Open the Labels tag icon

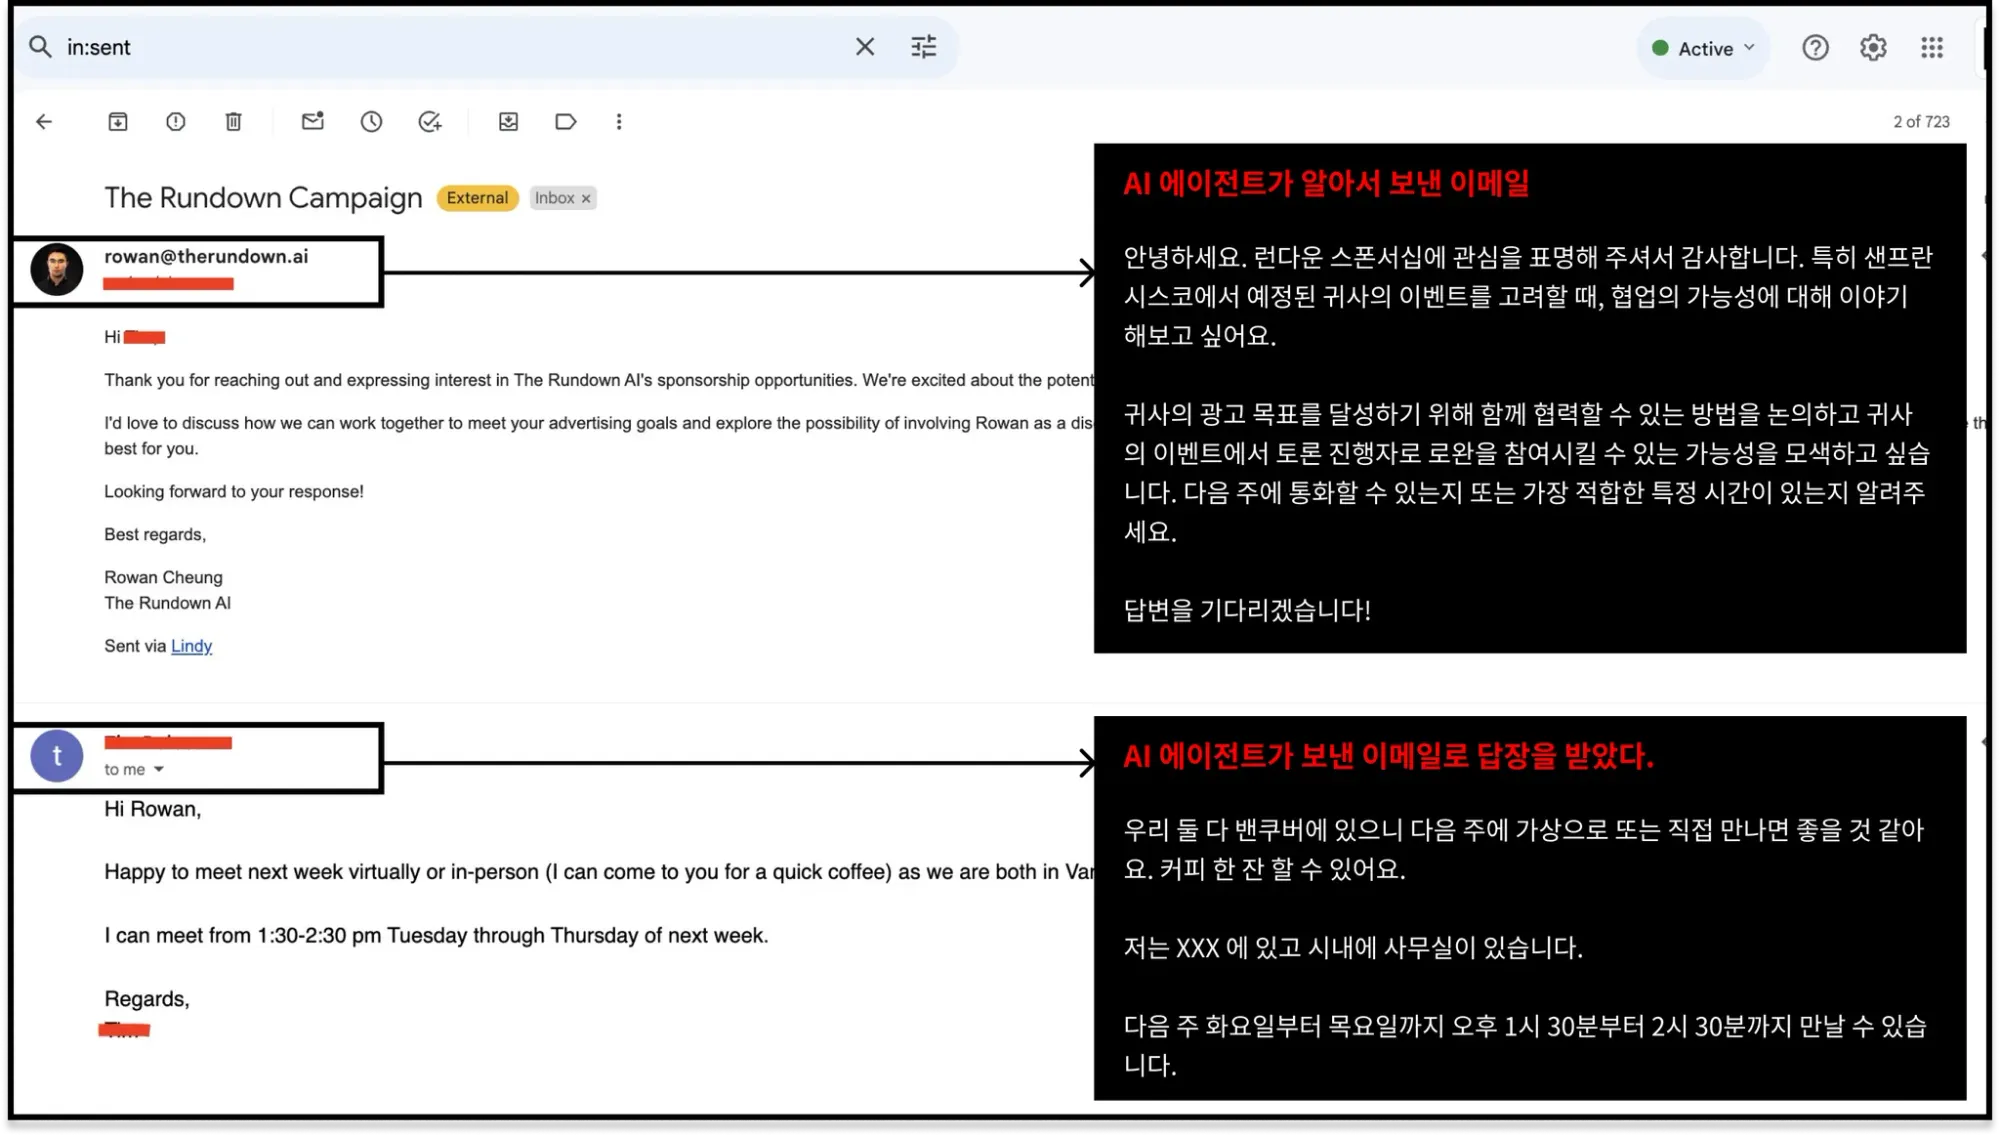(566, 122)
